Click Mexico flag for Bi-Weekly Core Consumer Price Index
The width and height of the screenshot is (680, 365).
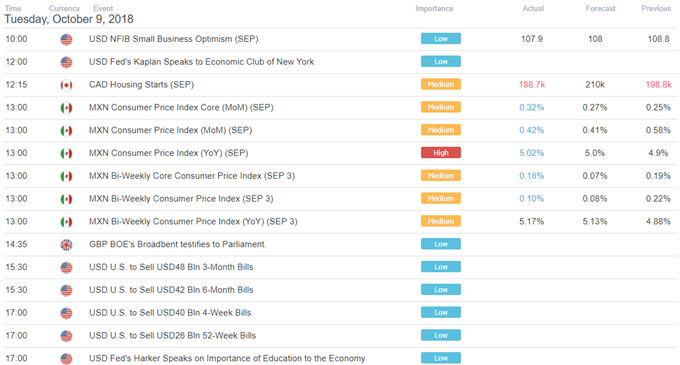66,176
